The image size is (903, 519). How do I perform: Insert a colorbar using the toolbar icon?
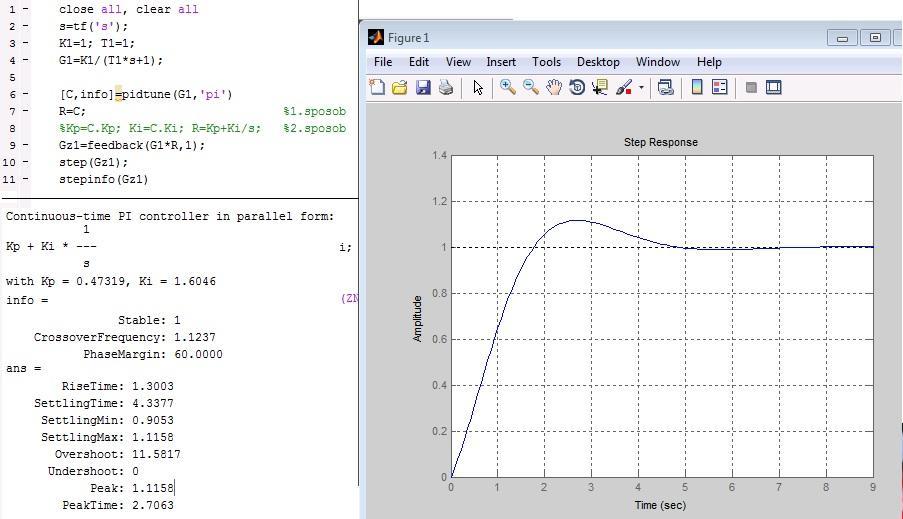[697, 88]
